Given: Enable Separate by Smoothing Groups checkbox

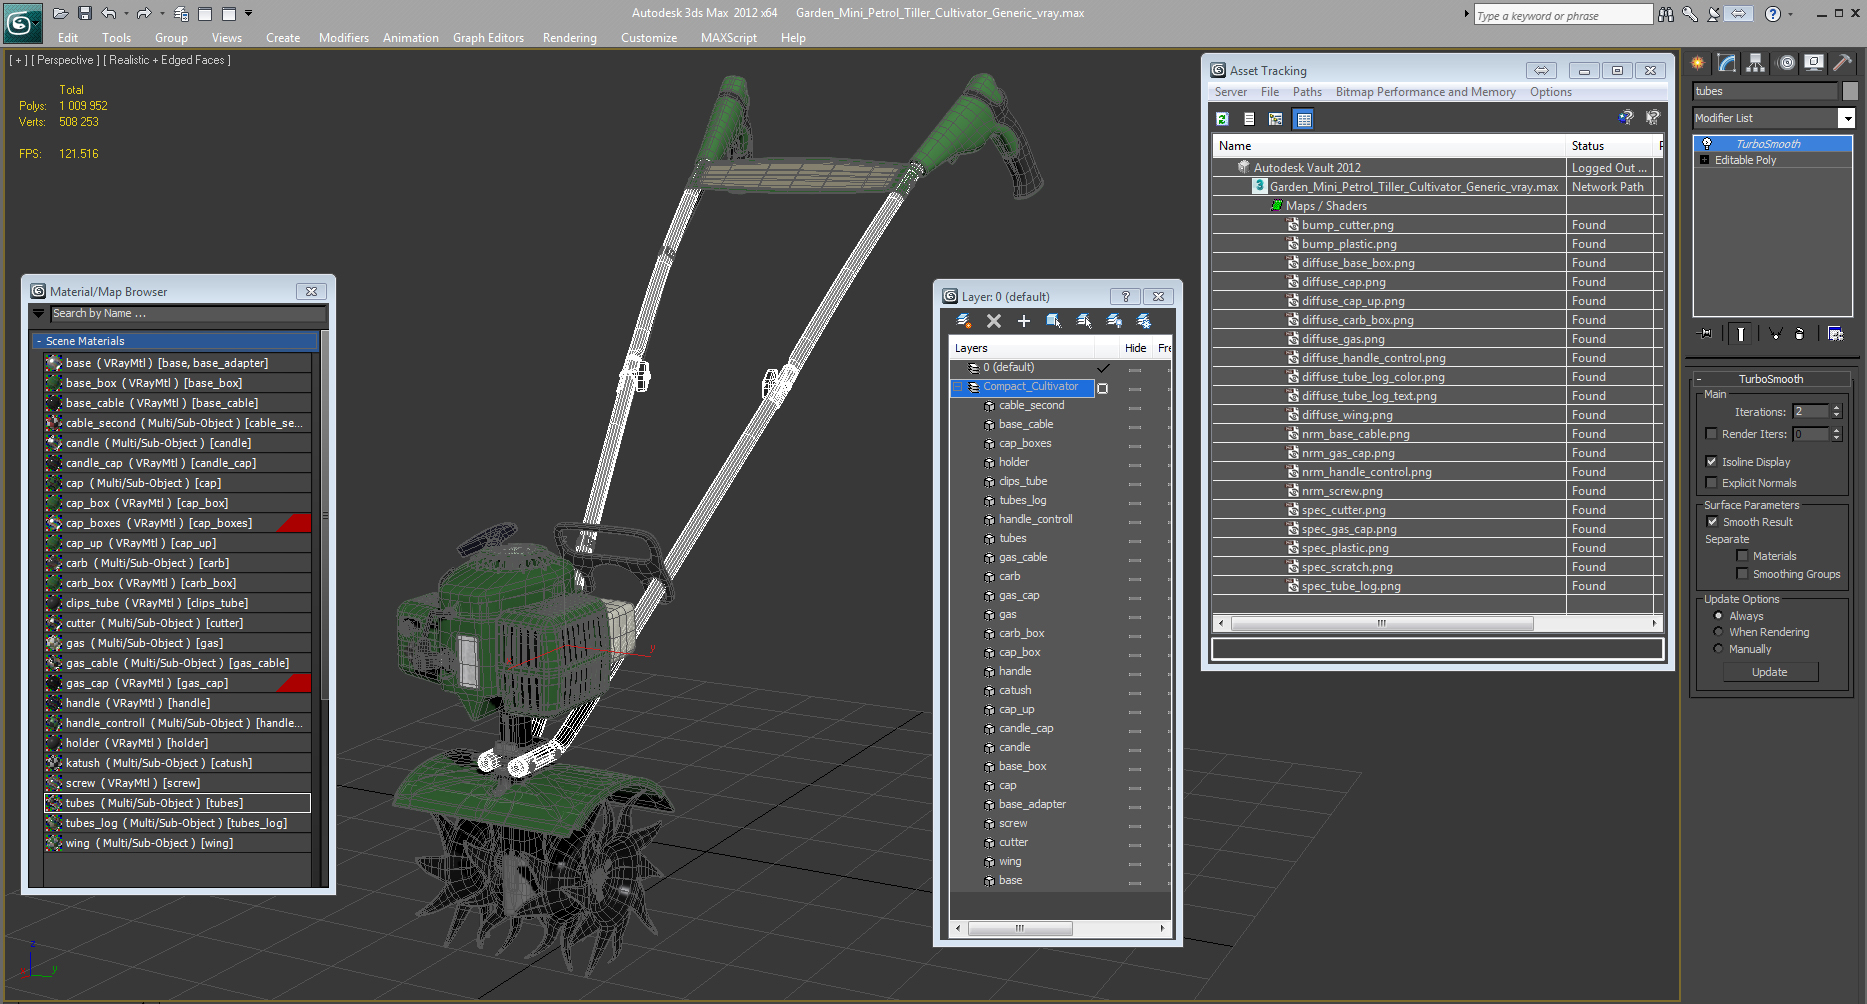Looking at the screenshot, I should (x=1742, y=574).
